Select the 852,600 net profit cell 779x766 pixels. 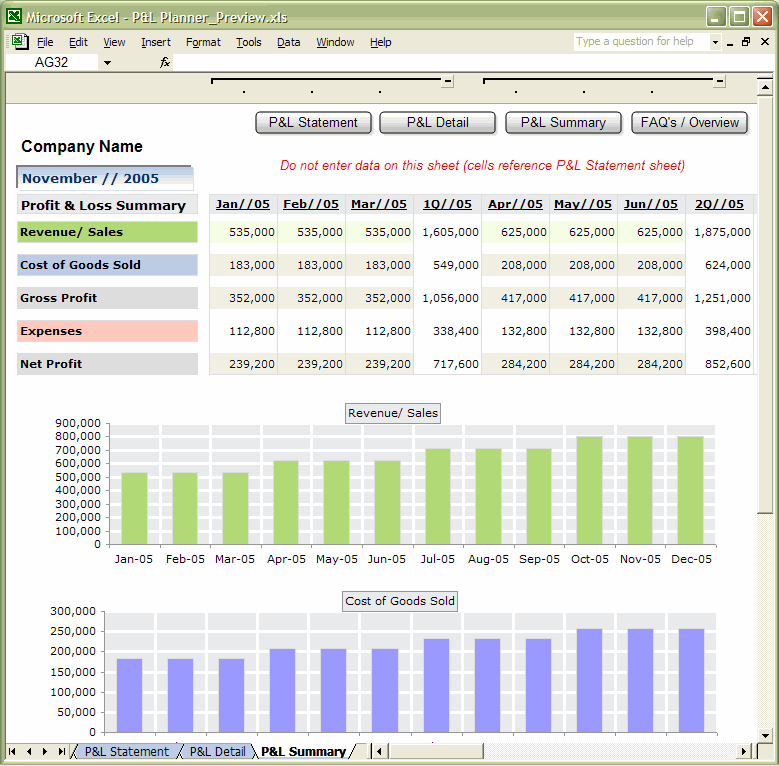point(720,364)
